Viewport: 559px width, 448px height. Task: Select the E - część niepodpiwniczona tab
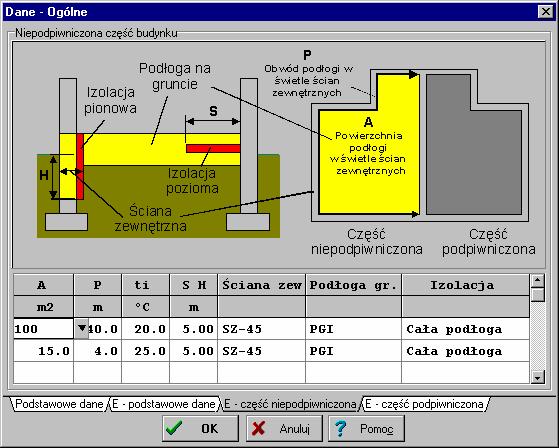tap(290, 404)
